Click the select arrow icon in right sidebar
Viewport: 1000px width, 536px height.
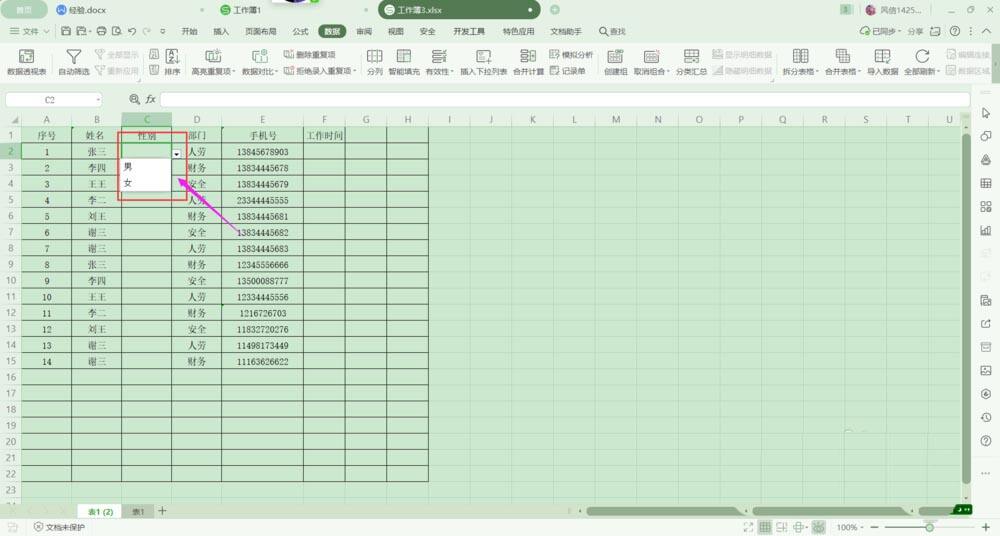click(x=985, y=113)
